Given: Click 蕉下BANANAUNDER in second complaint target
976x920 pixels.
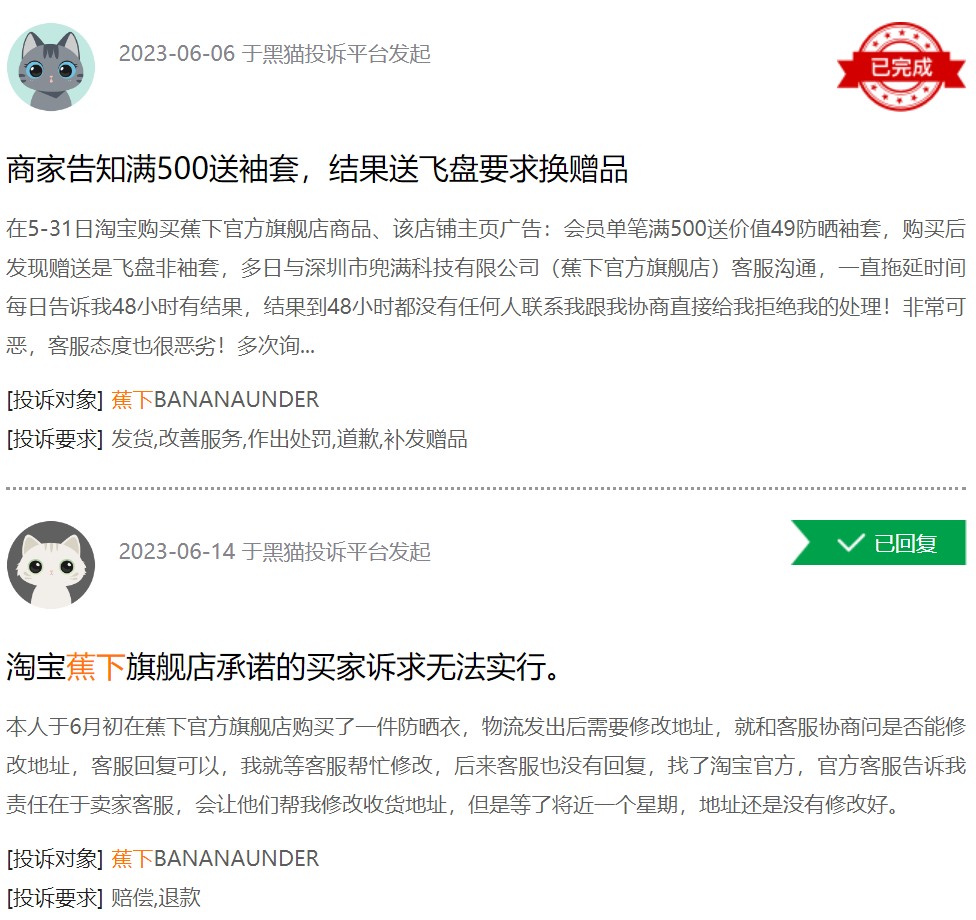Looking at the screenshot, I should (215, 859).
